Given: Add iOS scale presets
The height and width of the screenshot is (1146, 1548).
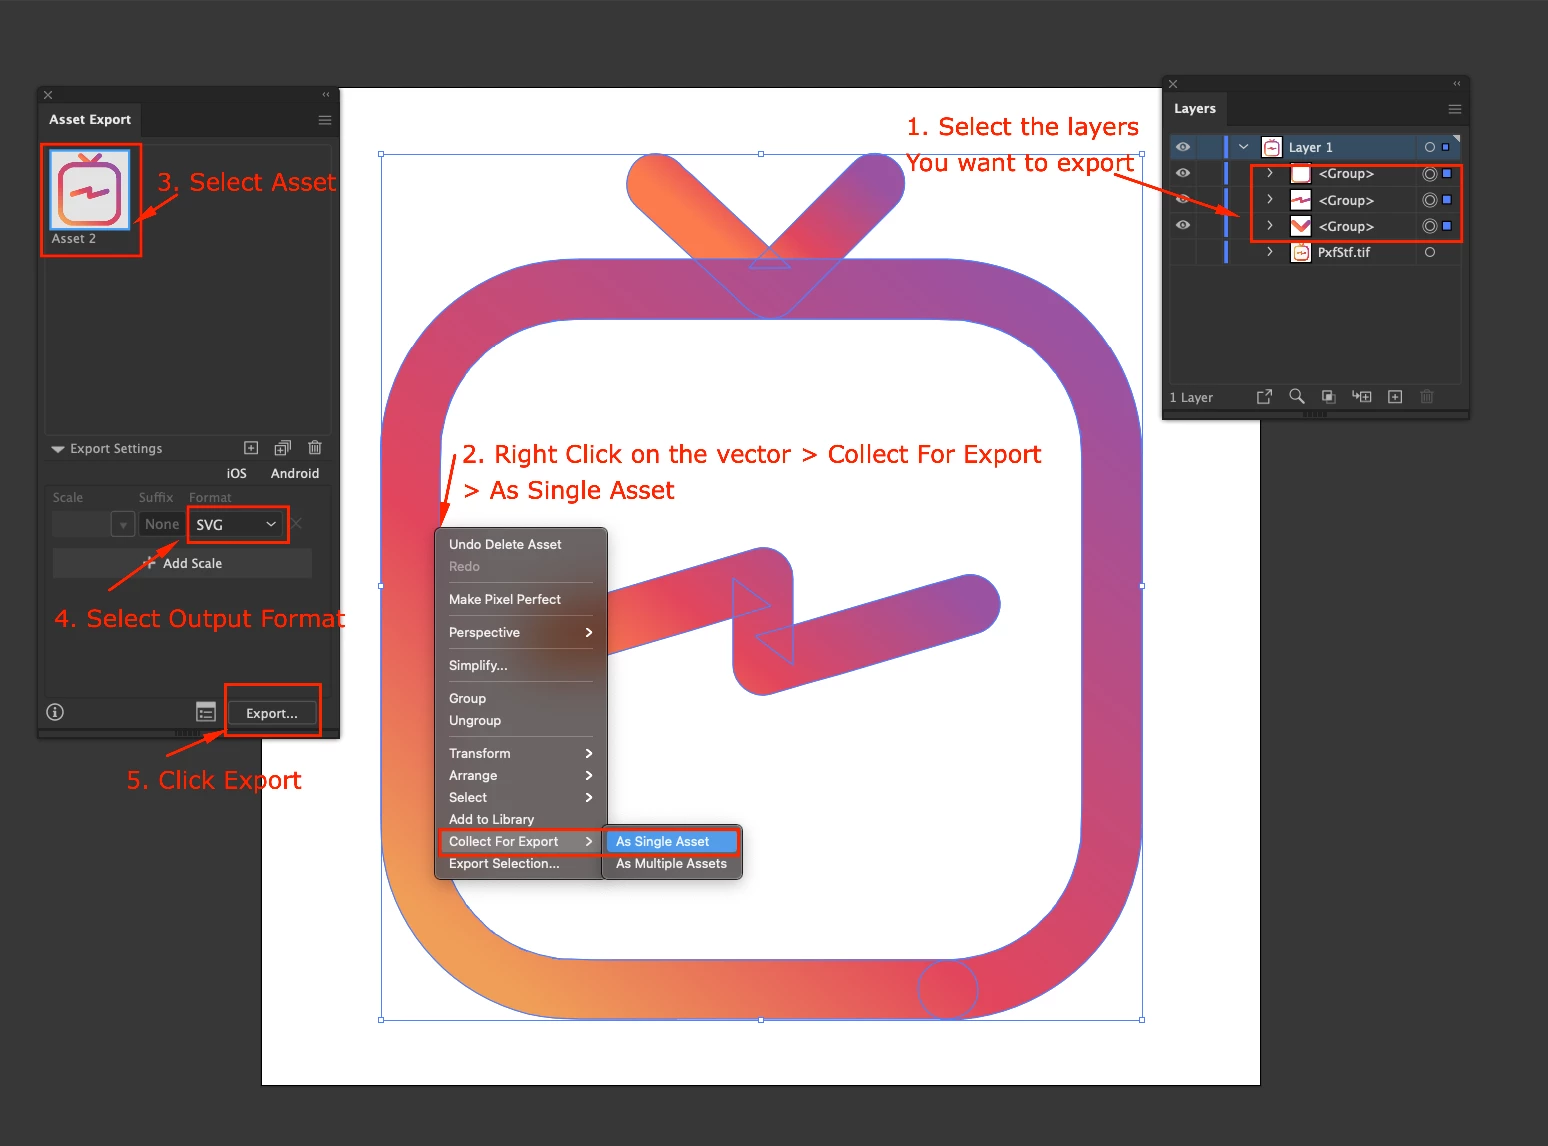Looking at the screenshot, I should [x=237, y=474].
